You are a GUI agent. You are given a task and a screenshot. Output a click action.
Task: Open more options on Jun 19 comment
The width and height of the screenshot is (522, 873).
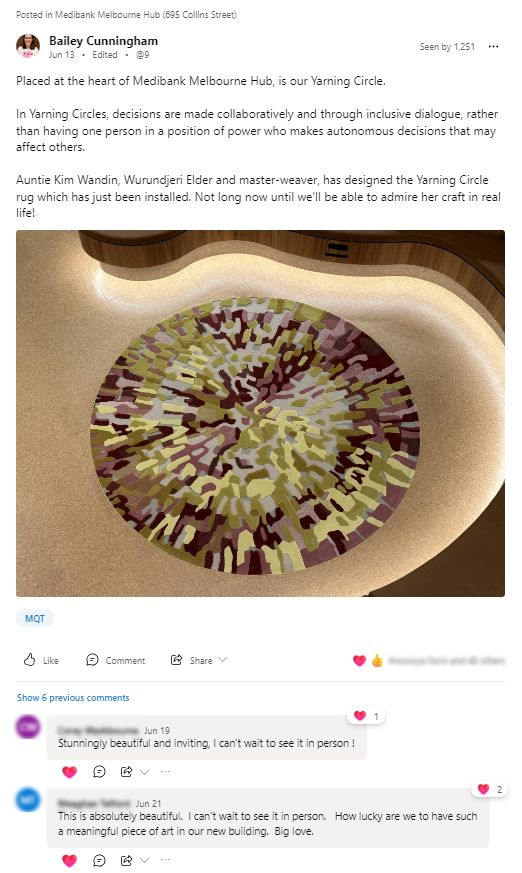pos(165,772)
